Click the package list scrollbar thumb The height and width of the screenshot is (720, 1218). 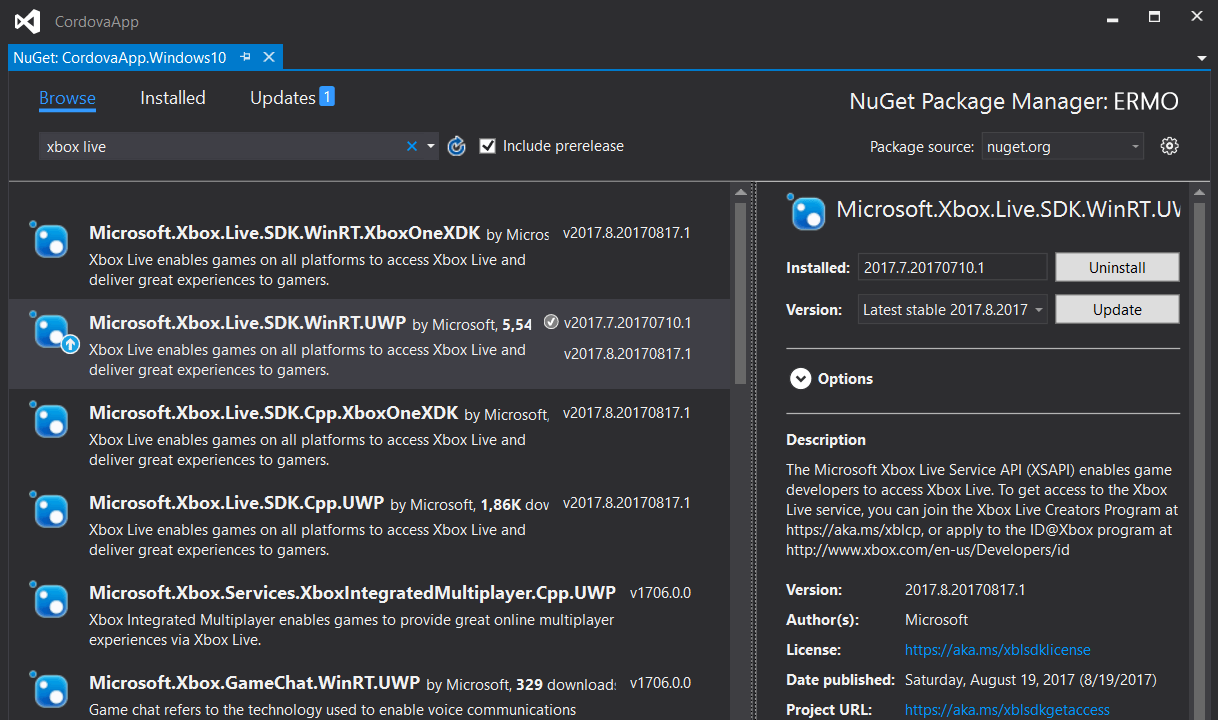point(740,293)
